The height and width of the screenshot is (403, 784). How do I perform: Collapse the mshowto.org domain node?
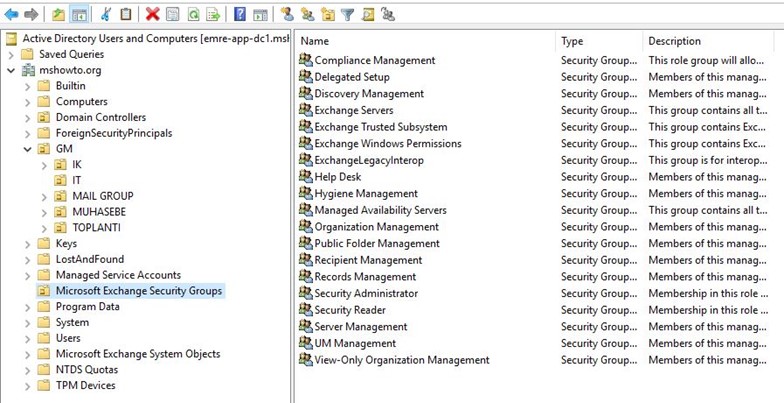point(11,70)
